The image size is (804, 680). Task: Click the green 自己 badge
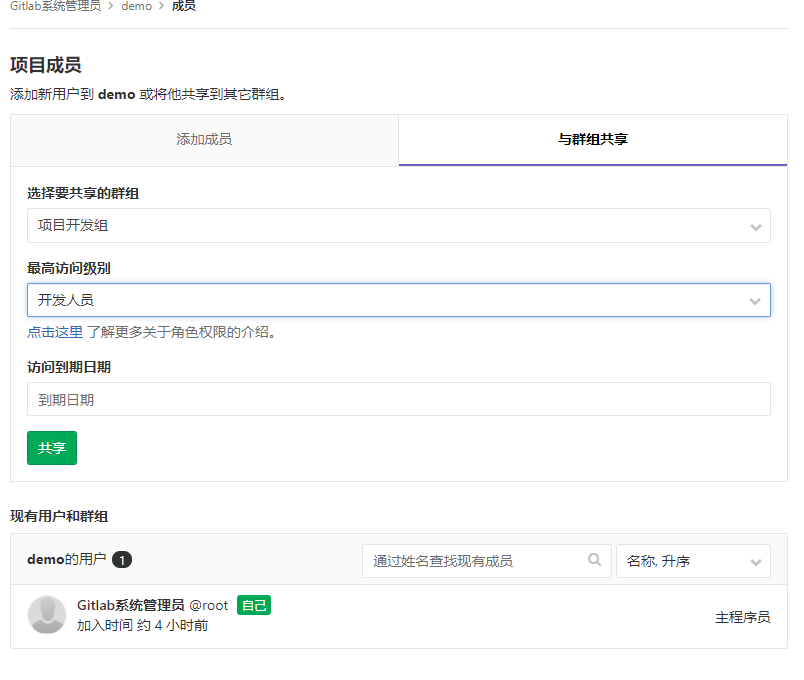pos(254,605)
